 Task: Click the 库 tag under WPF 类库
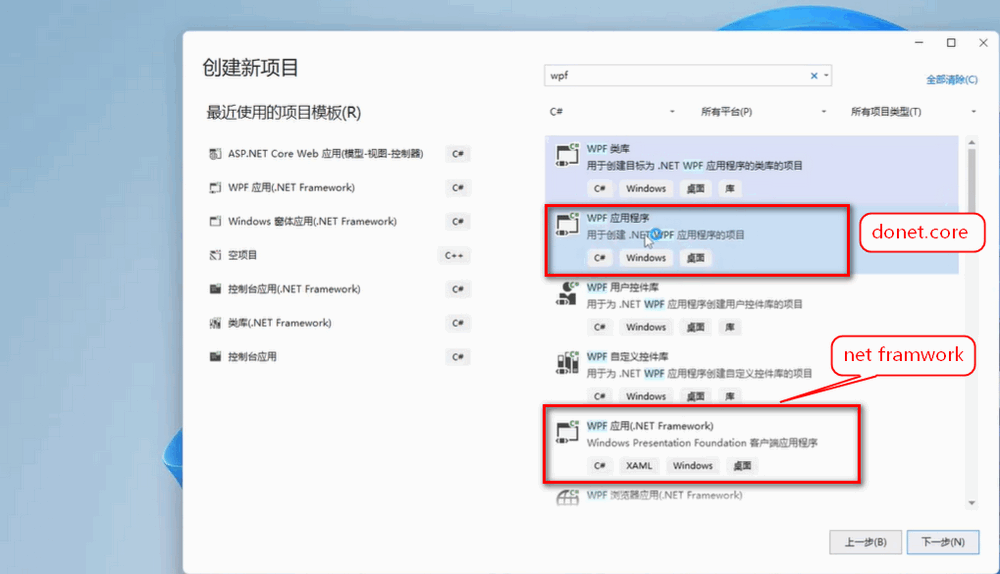(730, 189)
